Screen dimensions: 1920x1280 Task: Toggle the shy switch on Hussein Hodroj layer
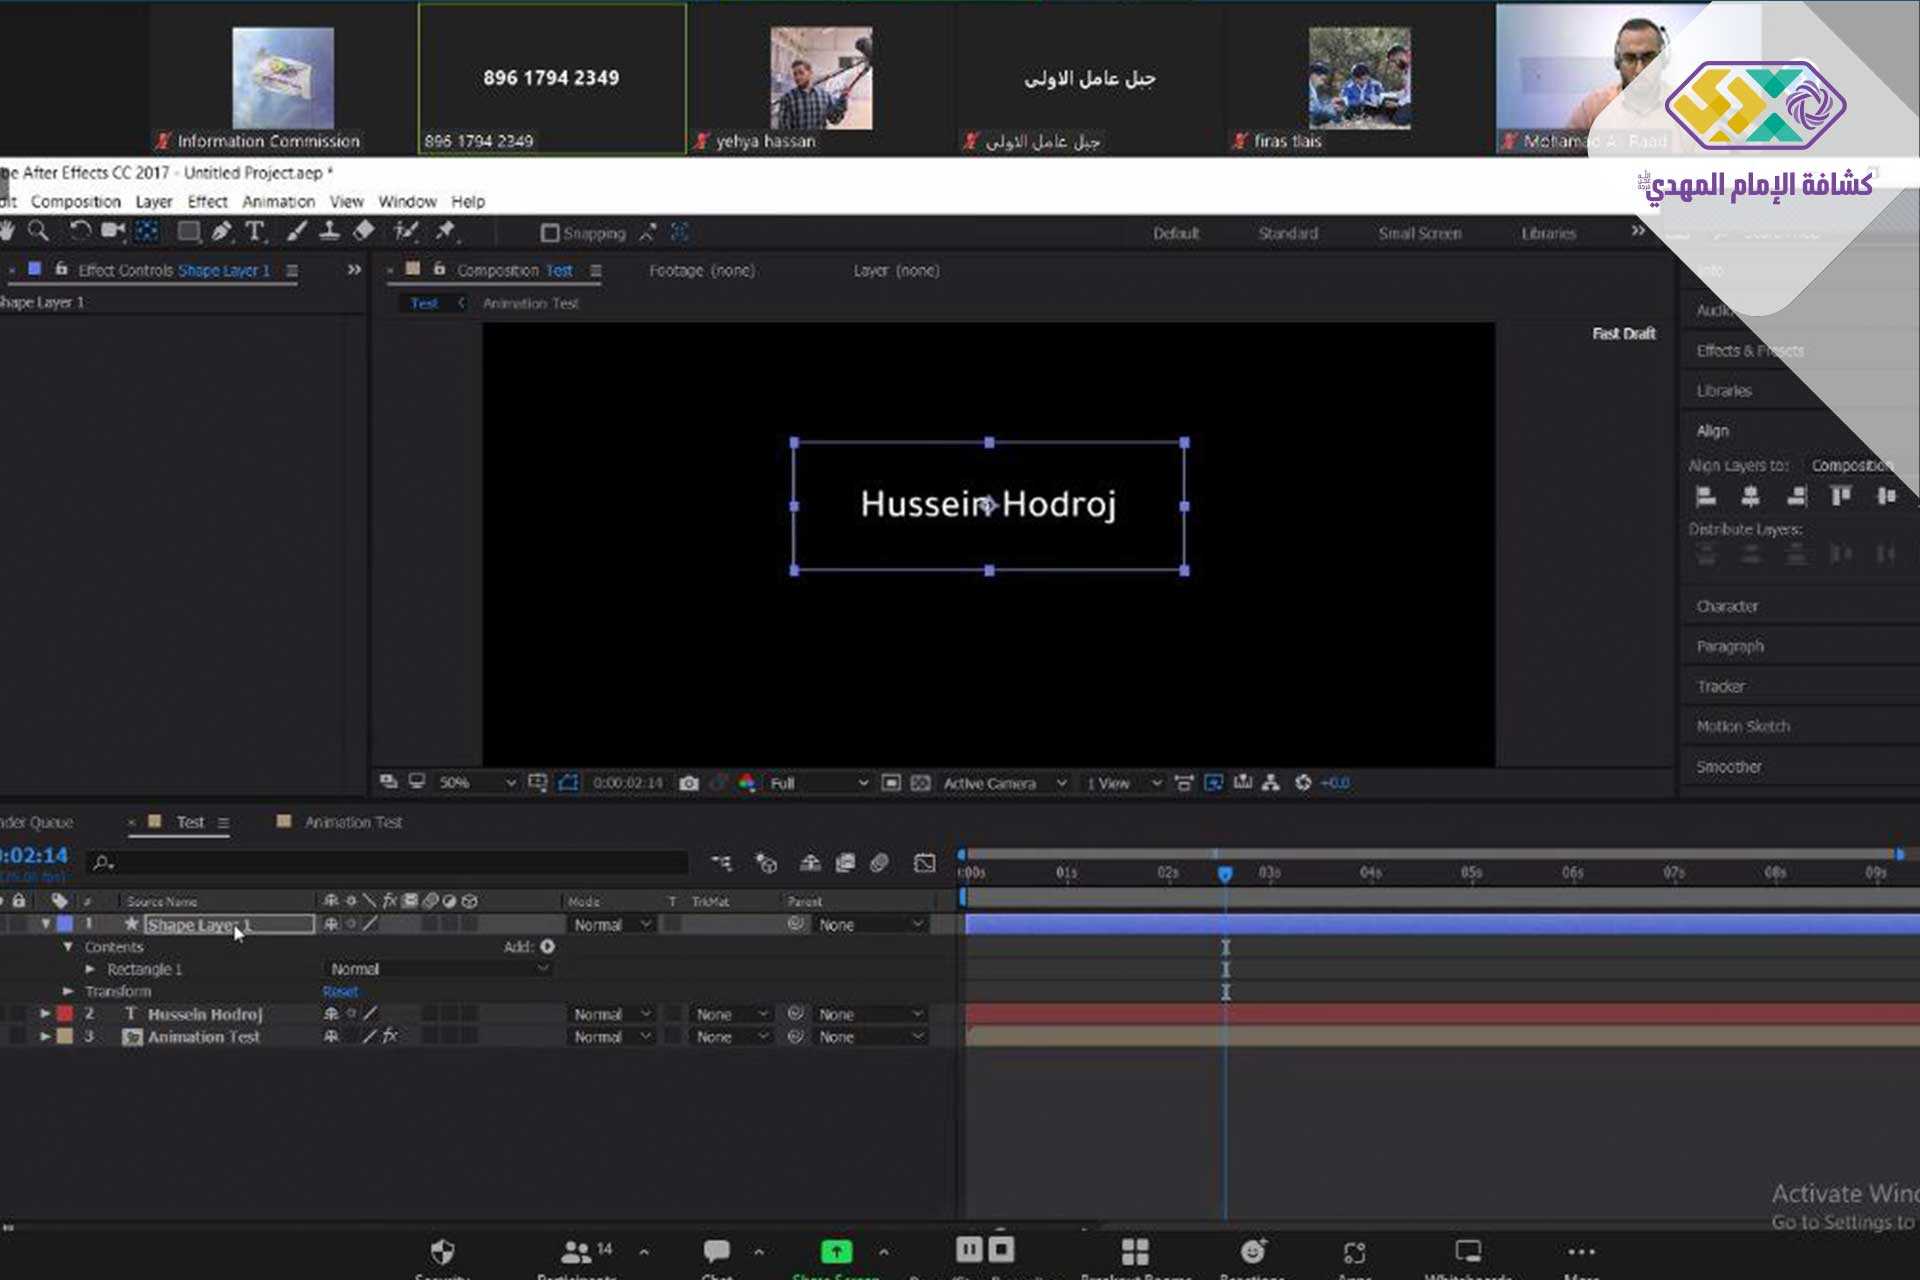pos(331,1014)
